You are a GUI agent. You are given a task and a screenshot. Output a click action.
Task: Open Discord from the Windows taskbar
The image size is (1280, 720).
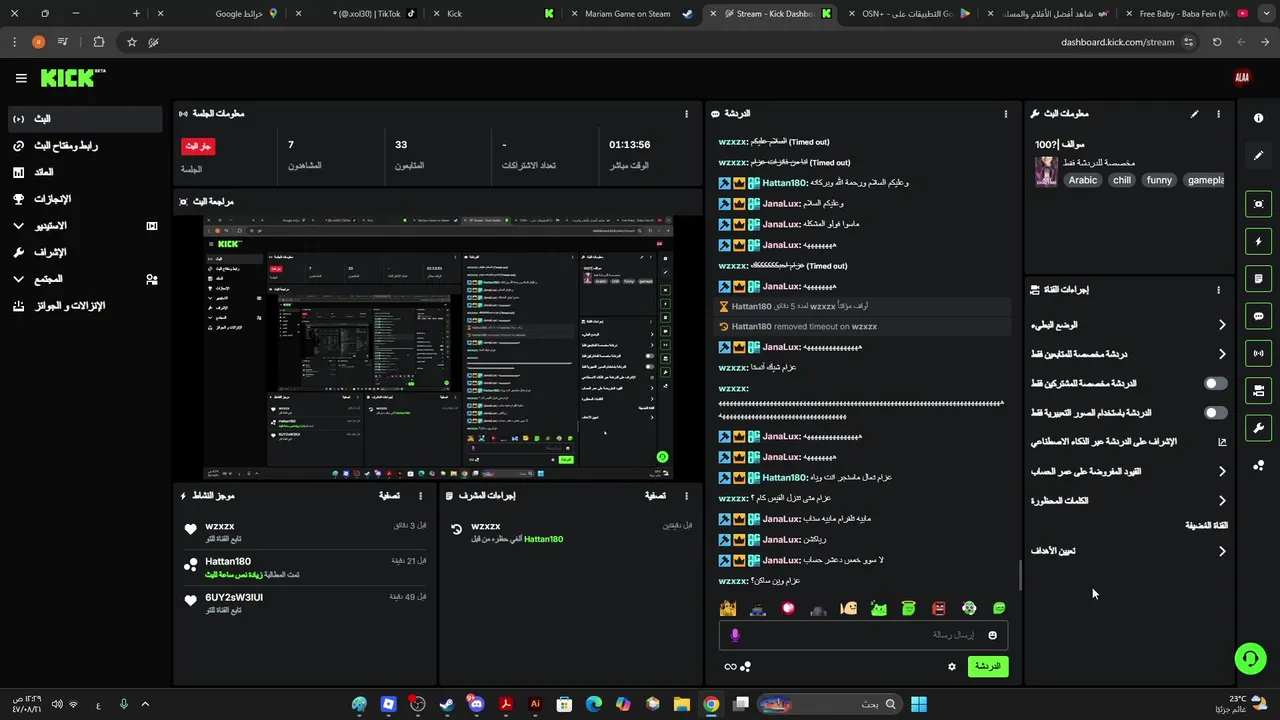click(476, 704)
